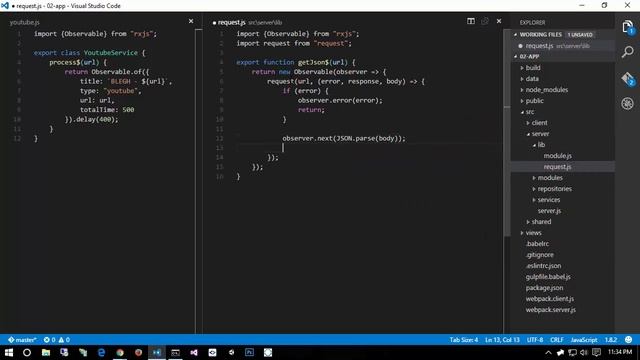Open the Windows Start menu
The width and height of the screenshot is (640, 360).
9,352
